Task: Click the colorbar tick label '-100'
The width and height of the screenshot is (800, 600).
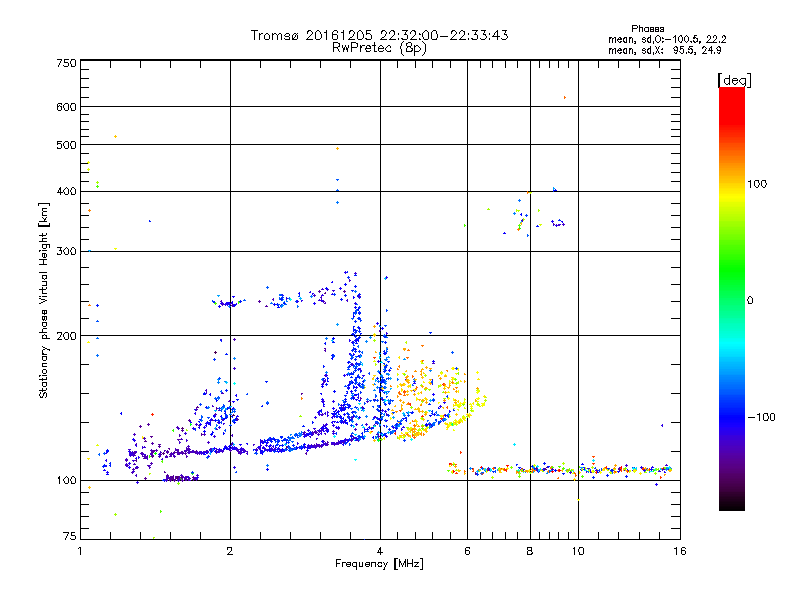Action: pos(761,417)
